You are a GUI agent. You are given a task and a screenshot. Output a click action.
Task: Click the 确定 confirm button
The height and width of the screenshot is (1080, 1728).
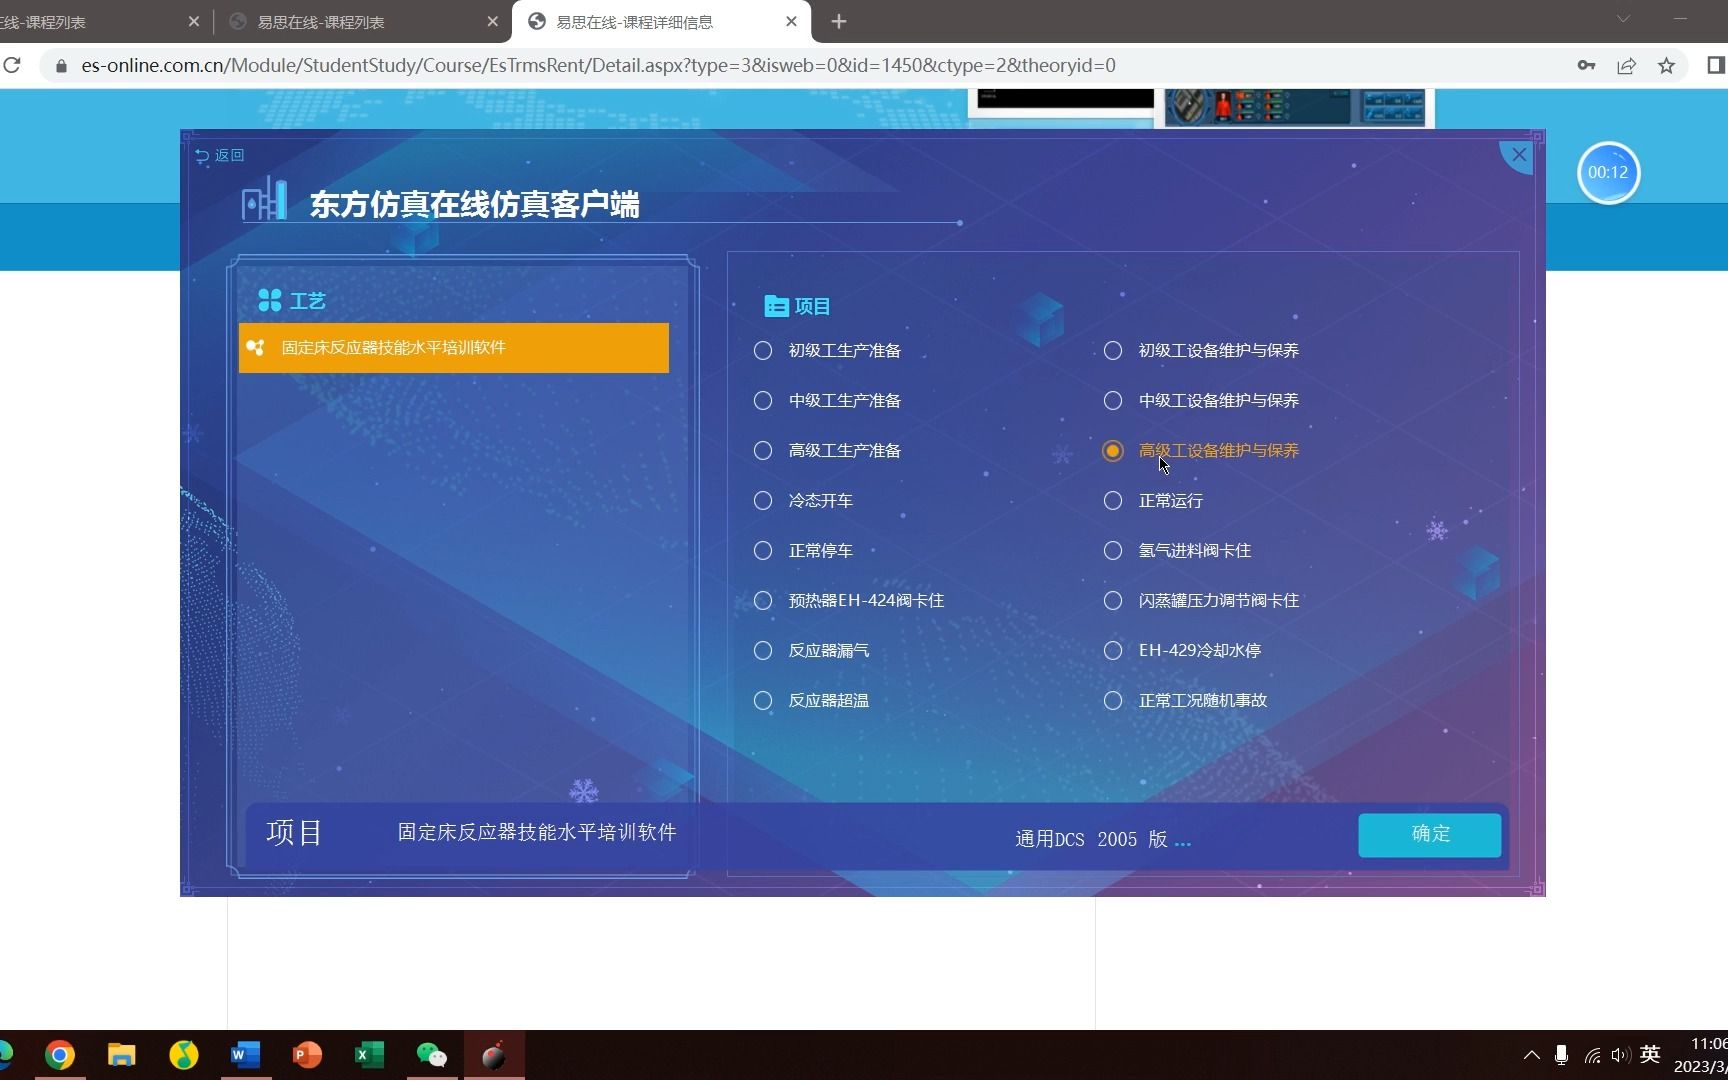pyautogui.click(x=1429, y=834)
